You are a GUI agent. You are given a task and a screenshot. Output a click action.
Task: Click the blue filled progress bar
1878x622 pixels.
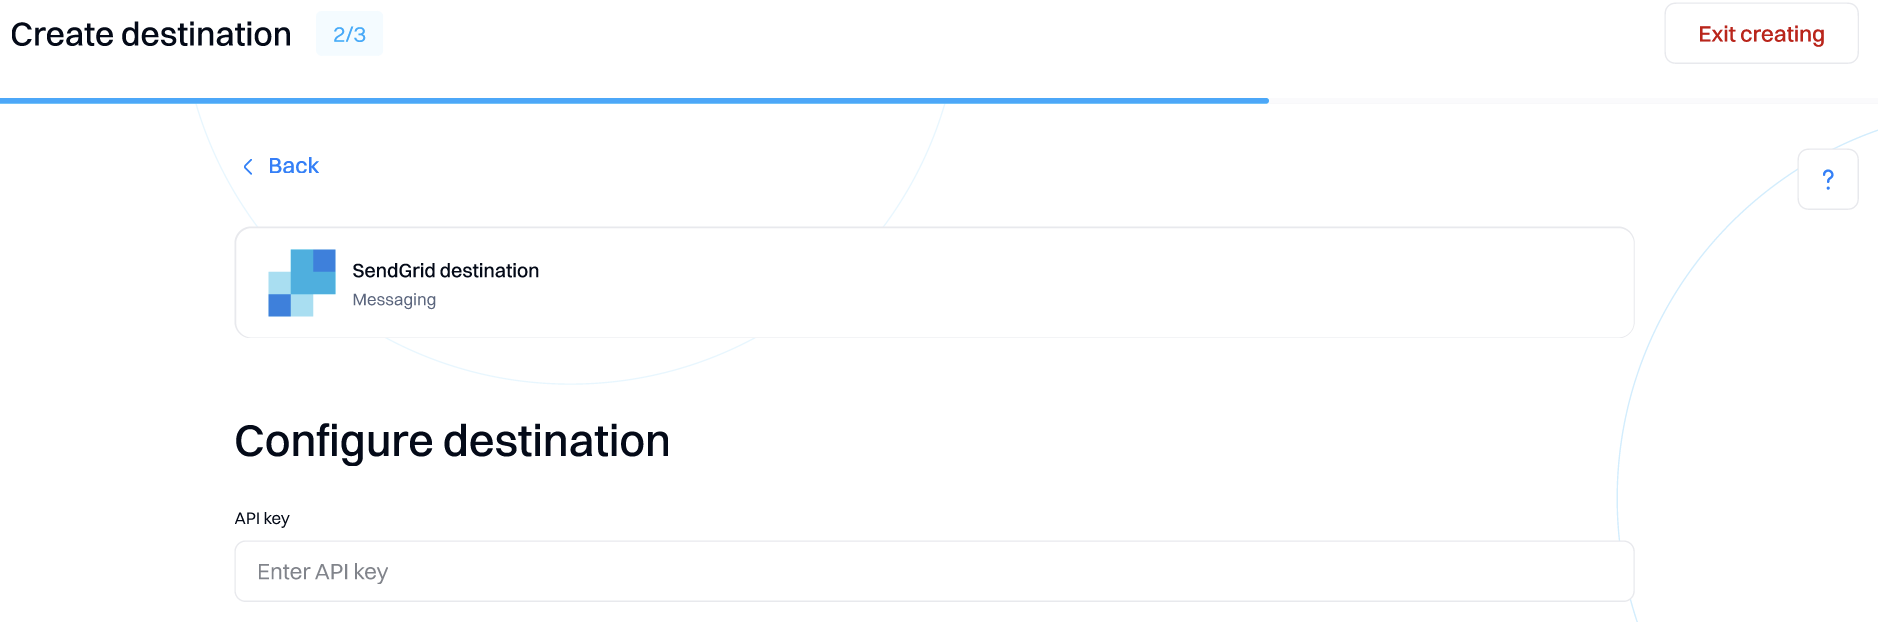634,101
